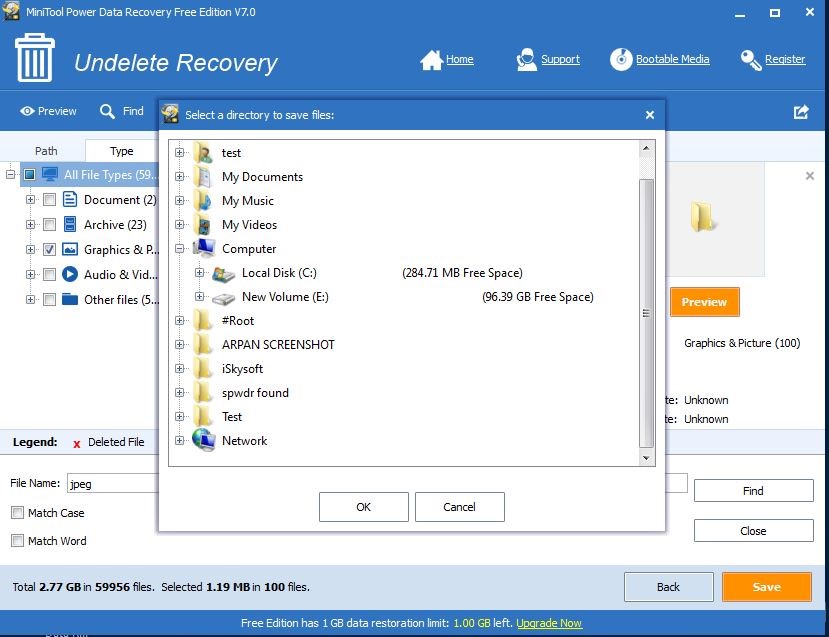
Task: Click the Network globe icon
Action: point(204,440)
